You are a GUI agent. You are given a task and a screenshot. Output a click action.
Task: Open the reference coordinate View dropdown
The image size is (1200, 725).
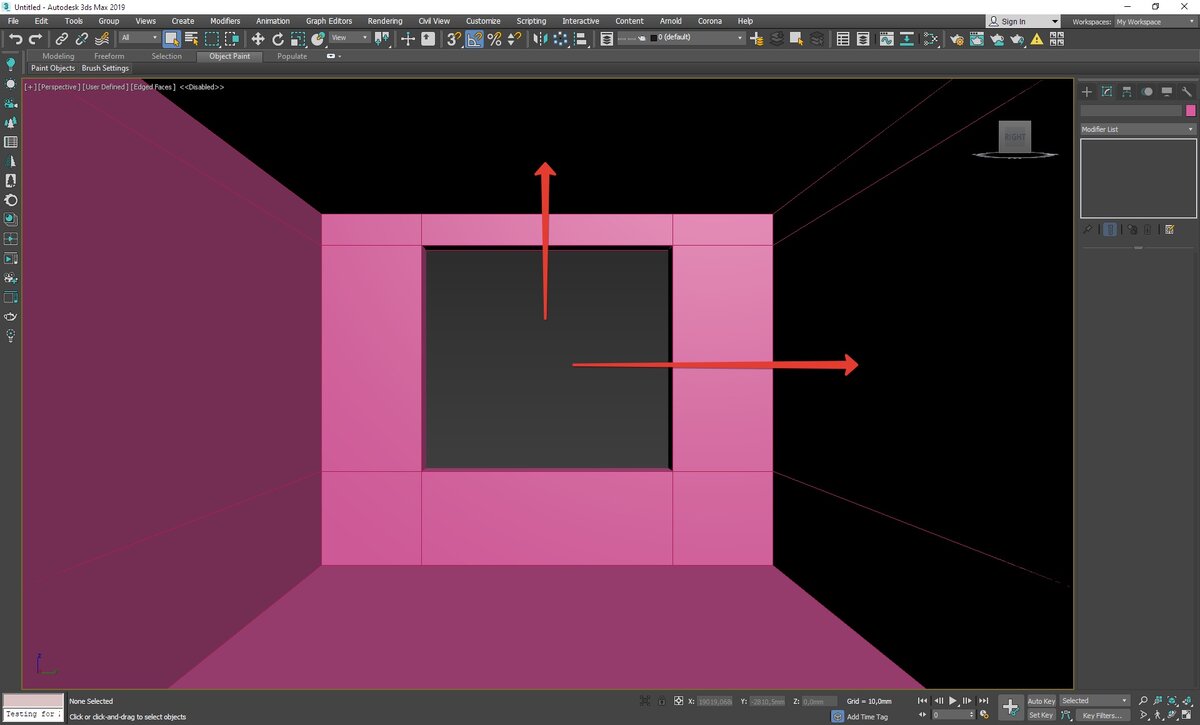coord(350,38)
